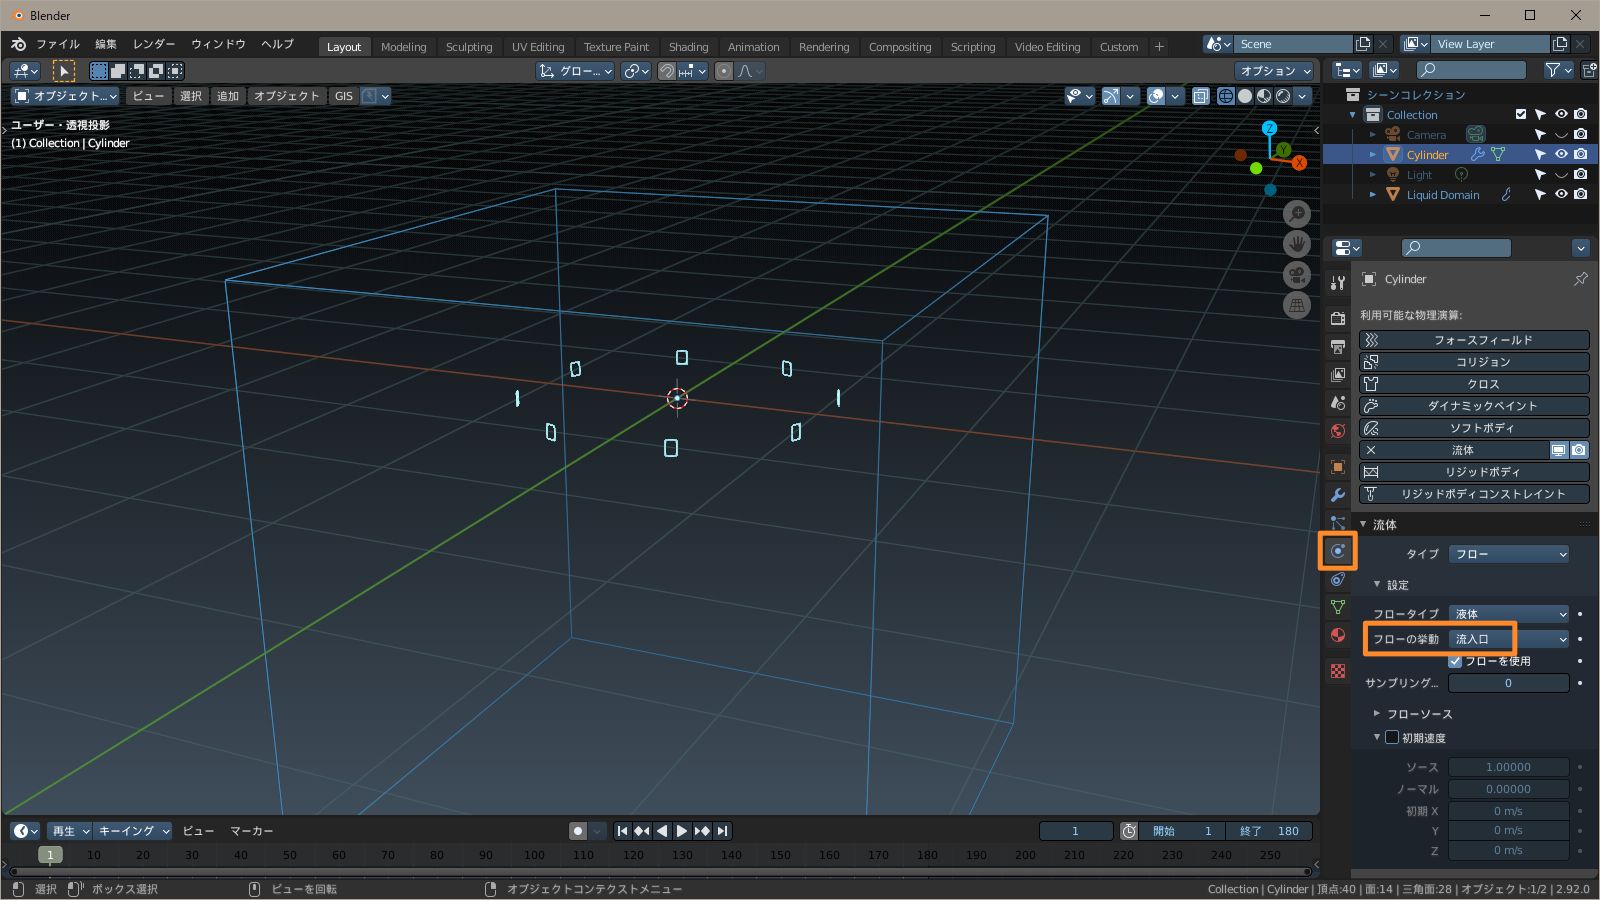
Task: Remove 流体 physics with the X button
Action: (x=1371, y=450)
